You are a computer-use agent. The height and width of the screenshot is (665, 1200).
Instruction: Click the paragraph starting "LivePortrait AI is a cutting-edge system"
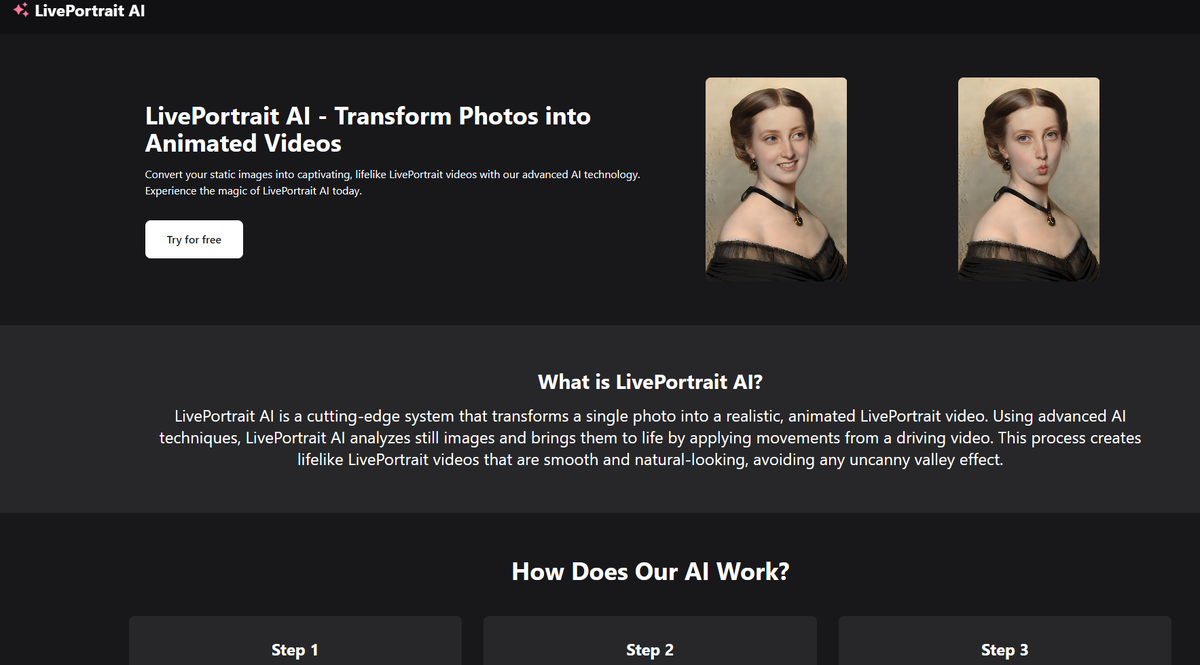pos(650,438)
